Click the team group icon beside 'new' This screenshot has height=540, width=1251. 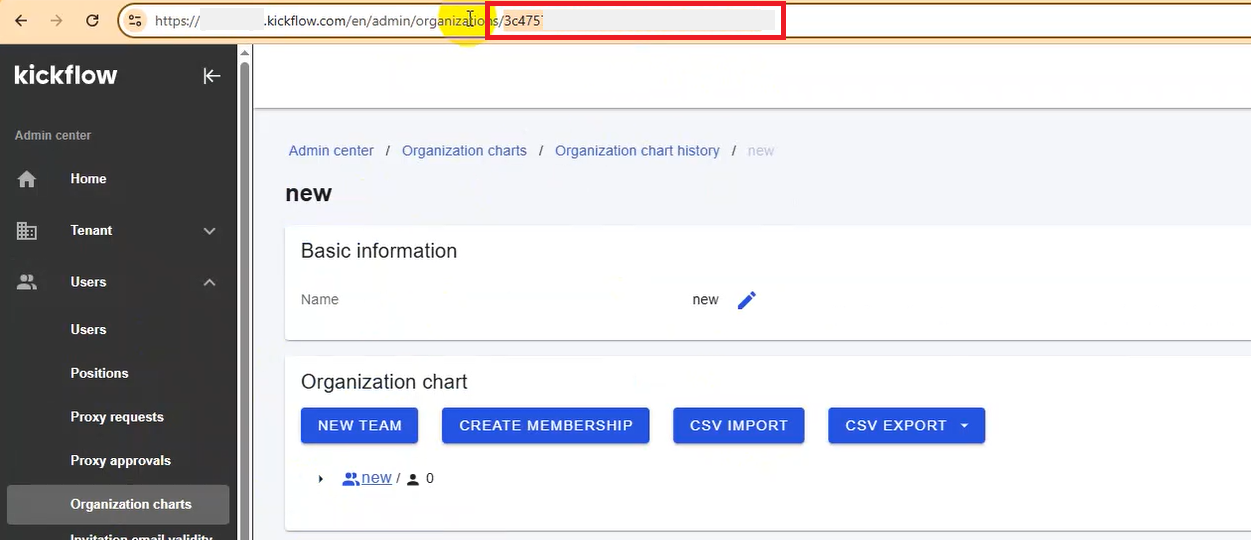(350, 479)
